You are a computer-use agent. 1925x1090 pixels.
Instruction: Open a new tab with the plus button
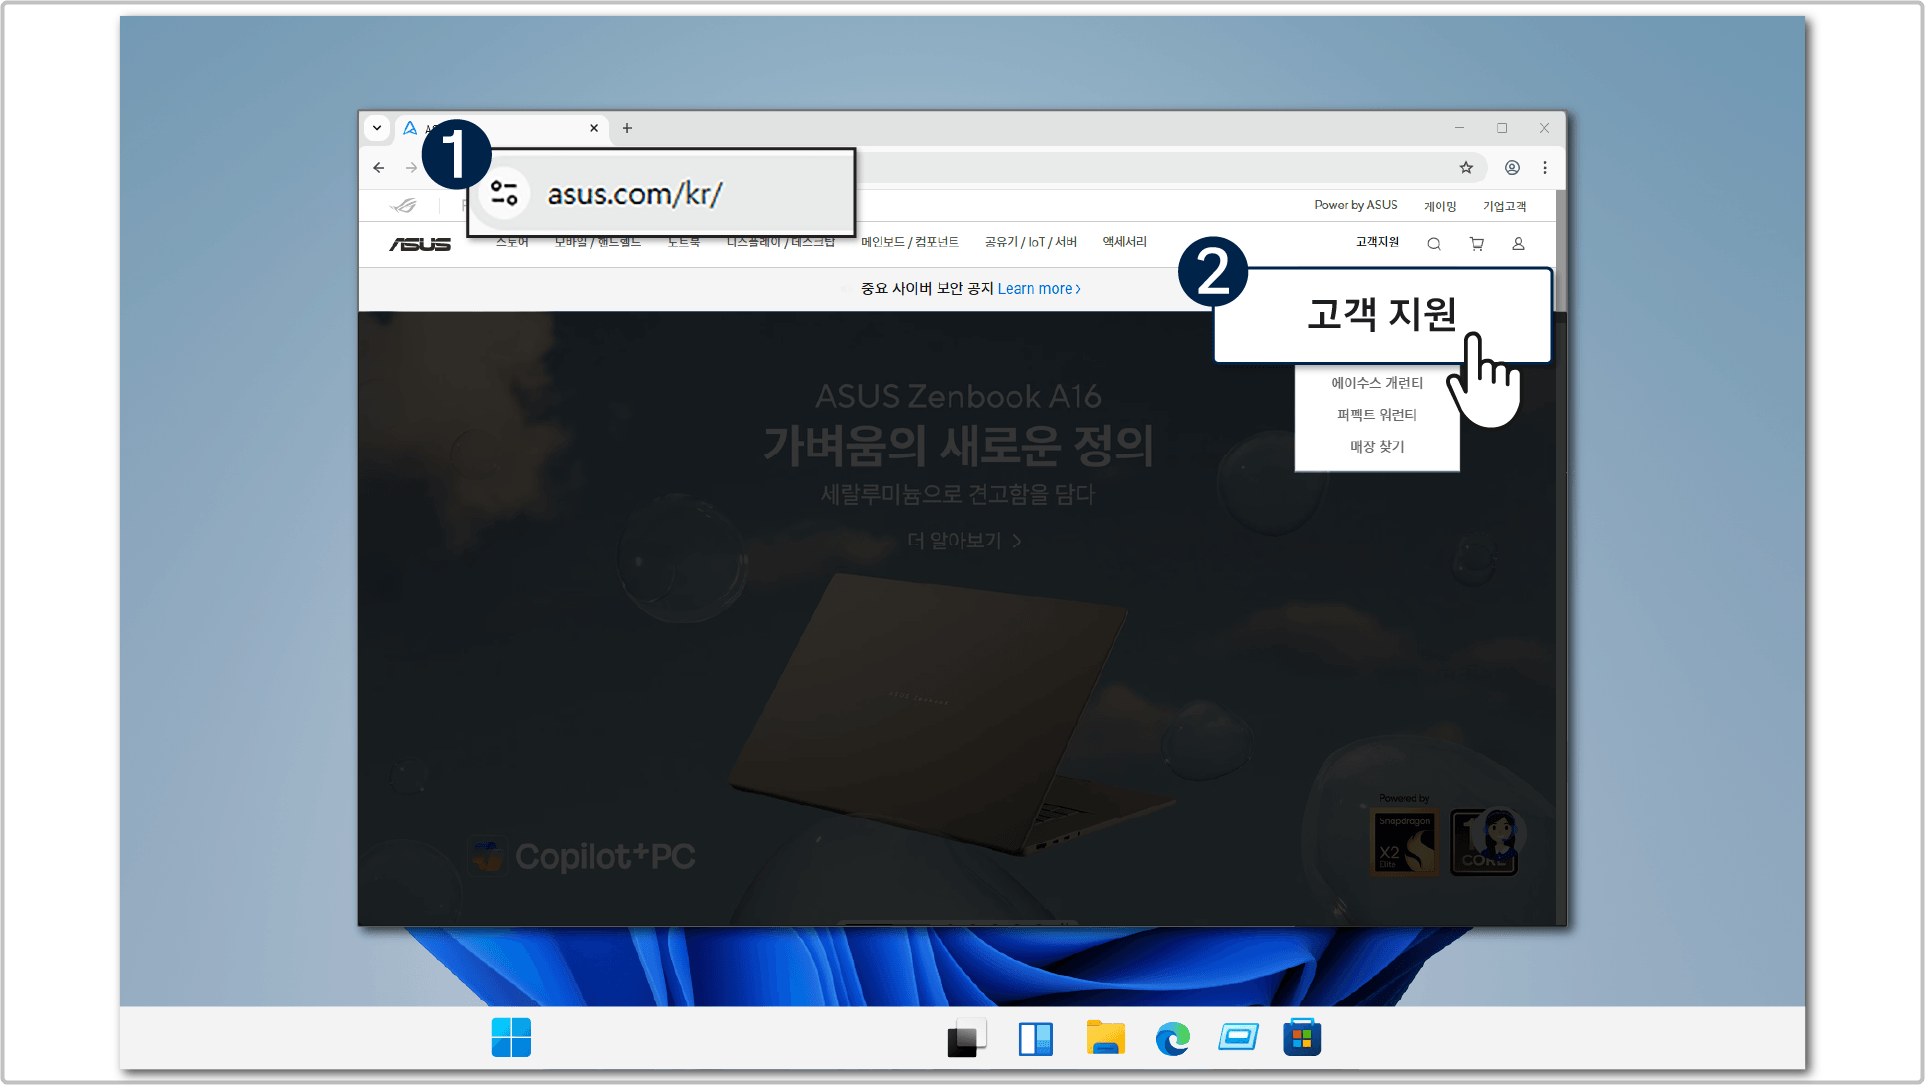(x=627, y=128)
